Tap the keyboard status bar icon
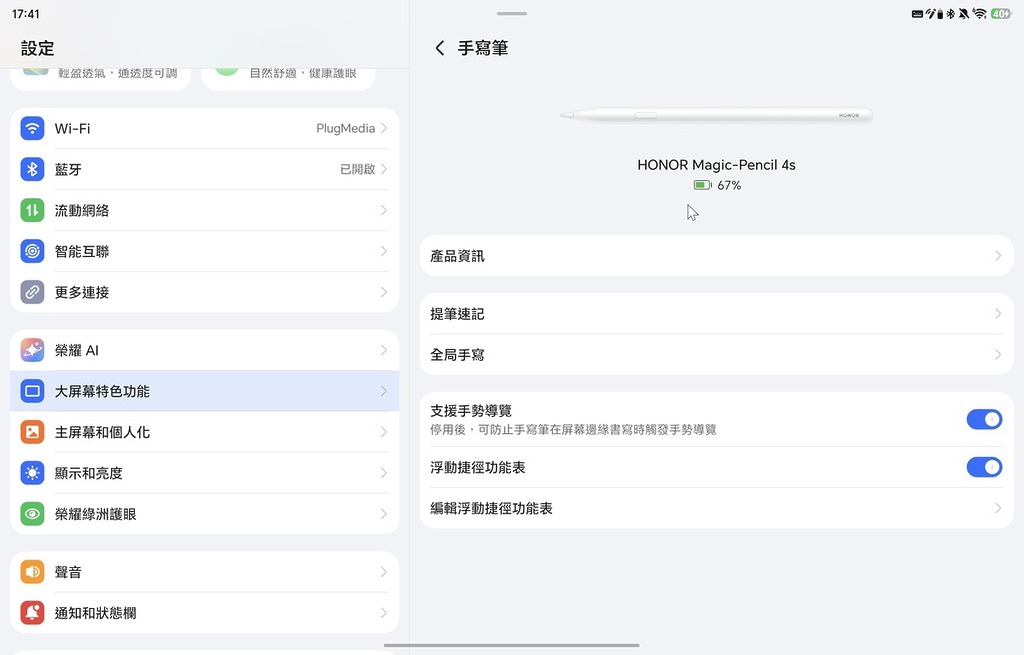Viewport: 1024px width, 655px height. click(917, 14)
